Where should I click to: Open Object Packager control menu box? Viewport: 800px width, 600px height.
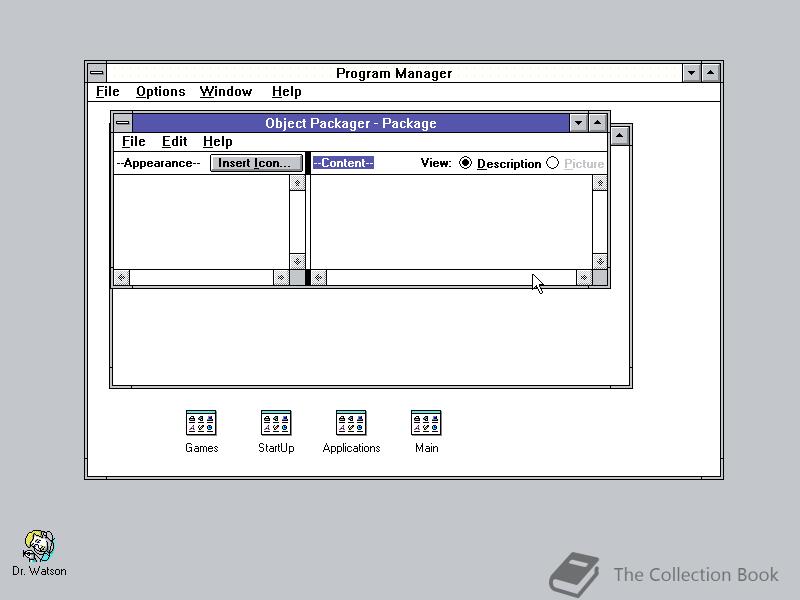tap(122, 122)
